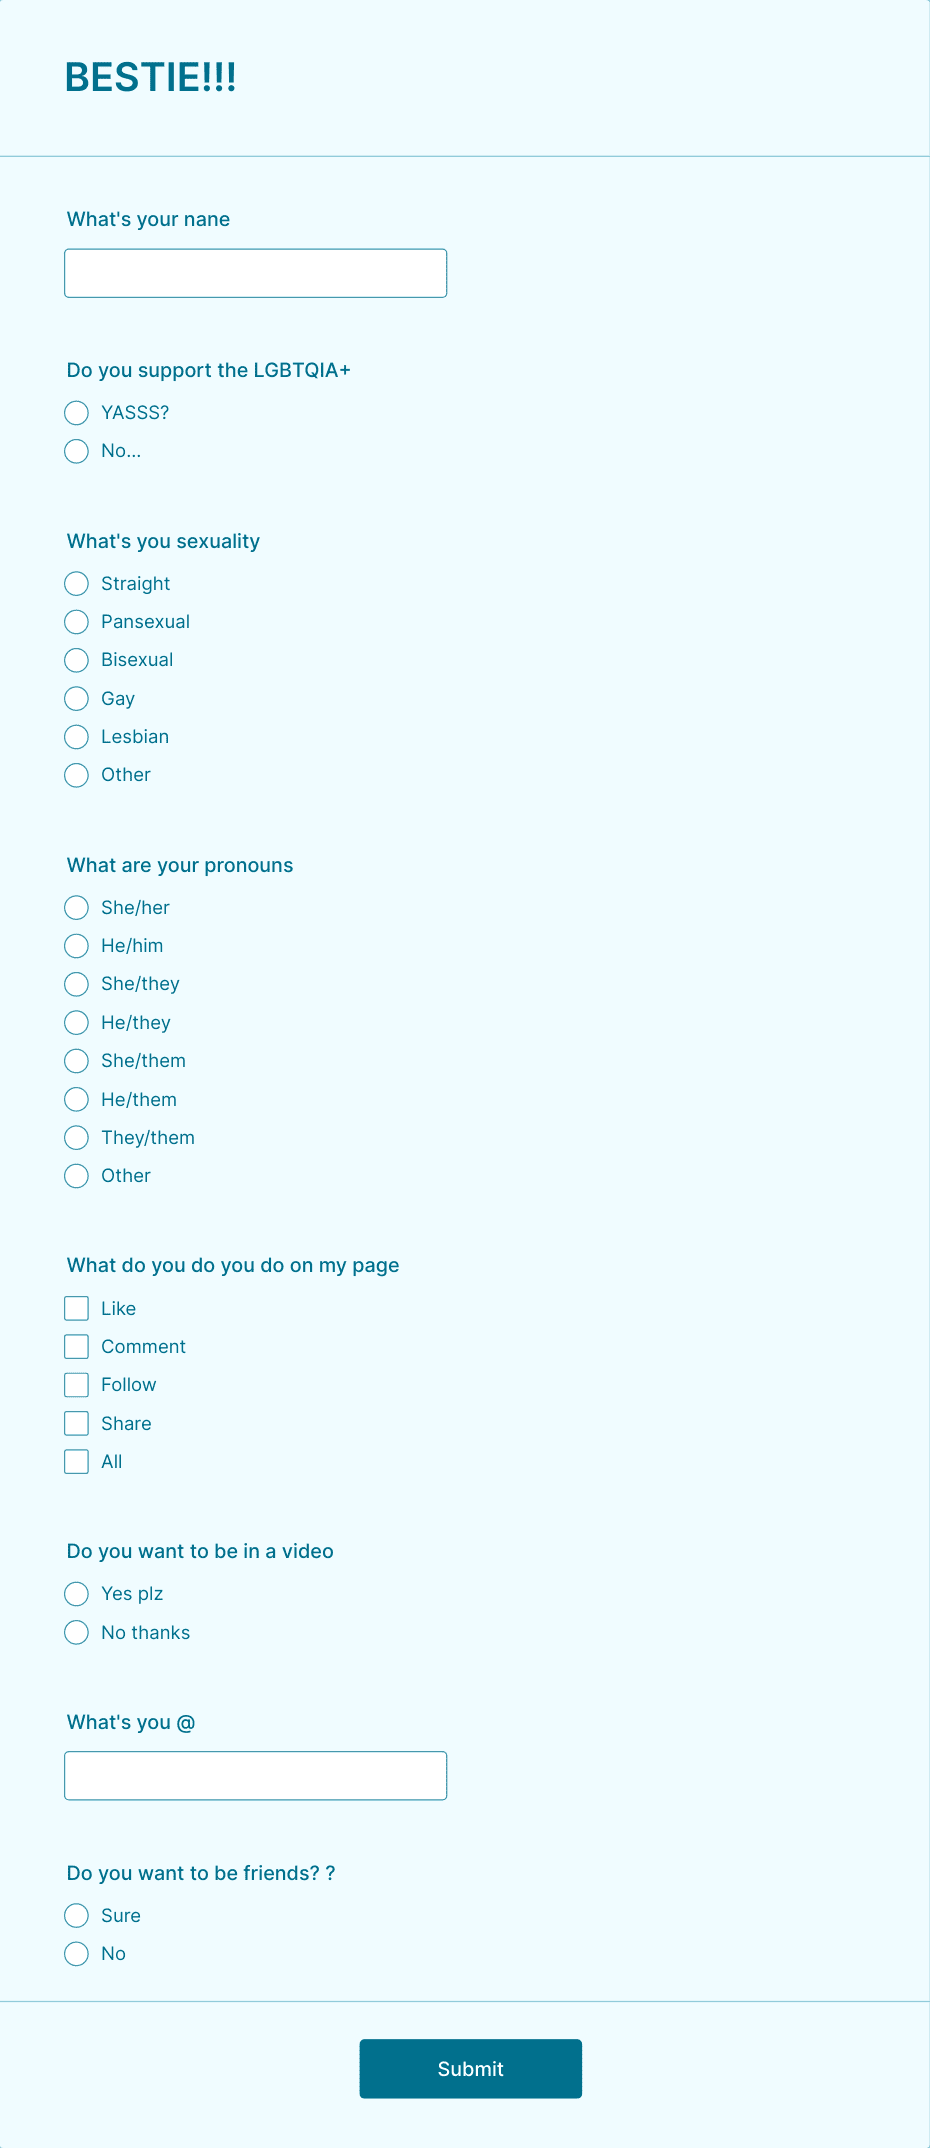Check the "Follow" box
The width and height of the screenshot is (930, 2148).
click(x=76, y=1385)
